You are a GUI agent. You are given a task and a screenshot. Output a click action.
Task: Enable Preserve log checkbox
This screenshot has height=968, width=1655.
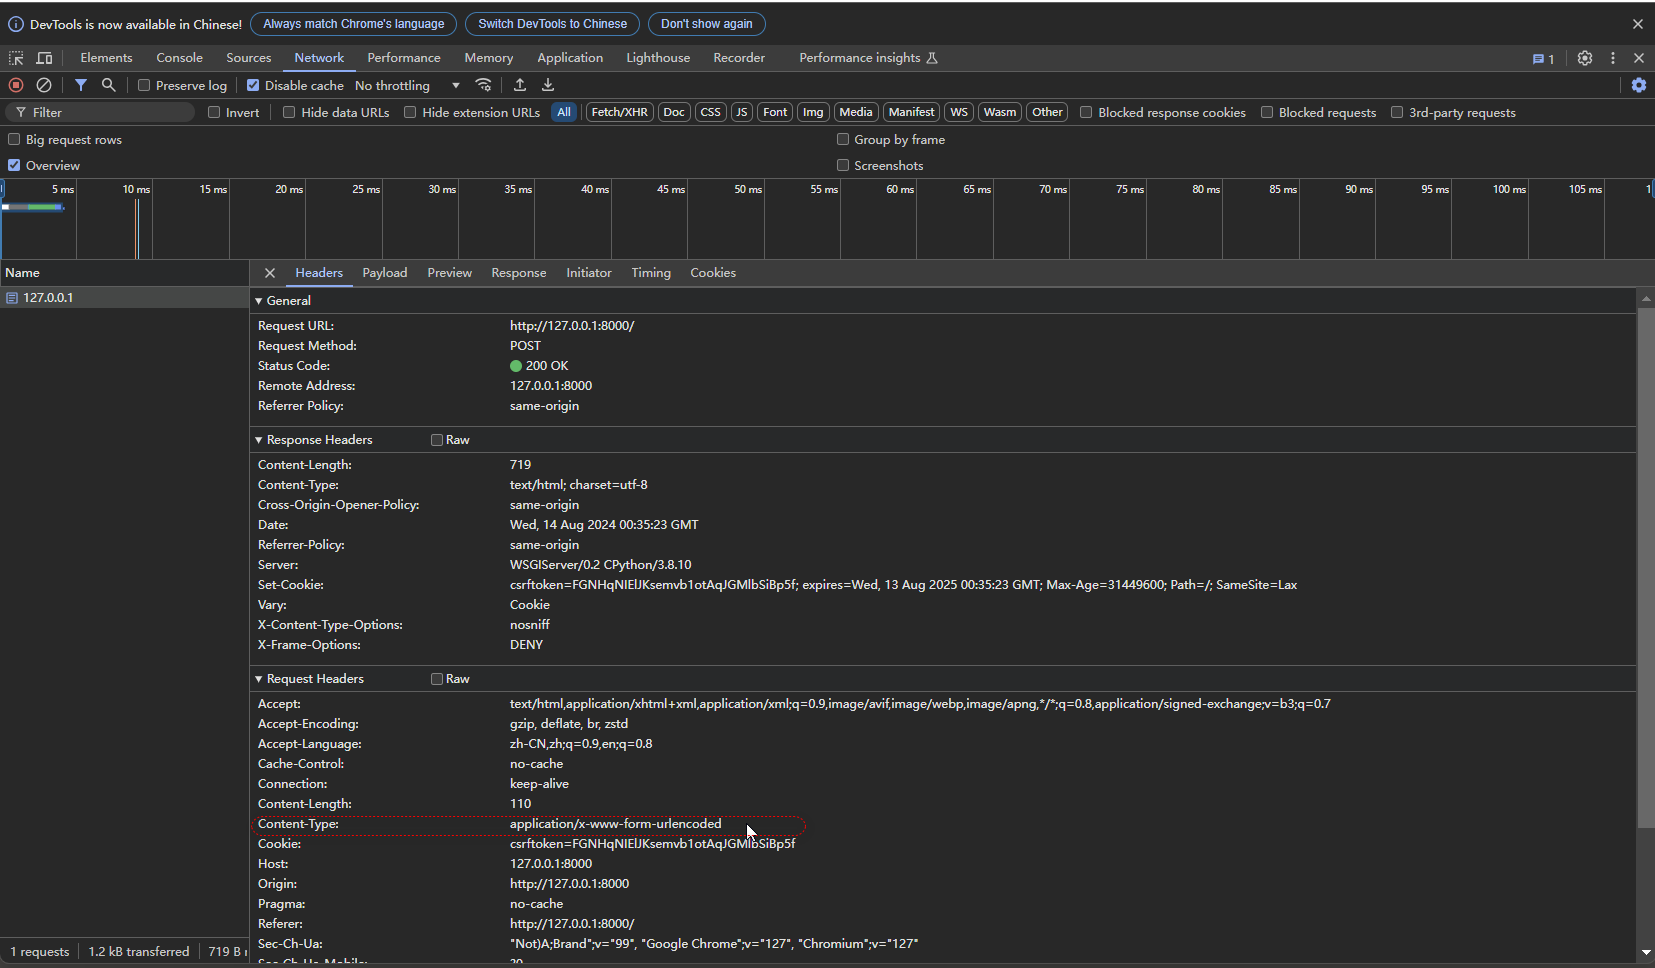144,85
